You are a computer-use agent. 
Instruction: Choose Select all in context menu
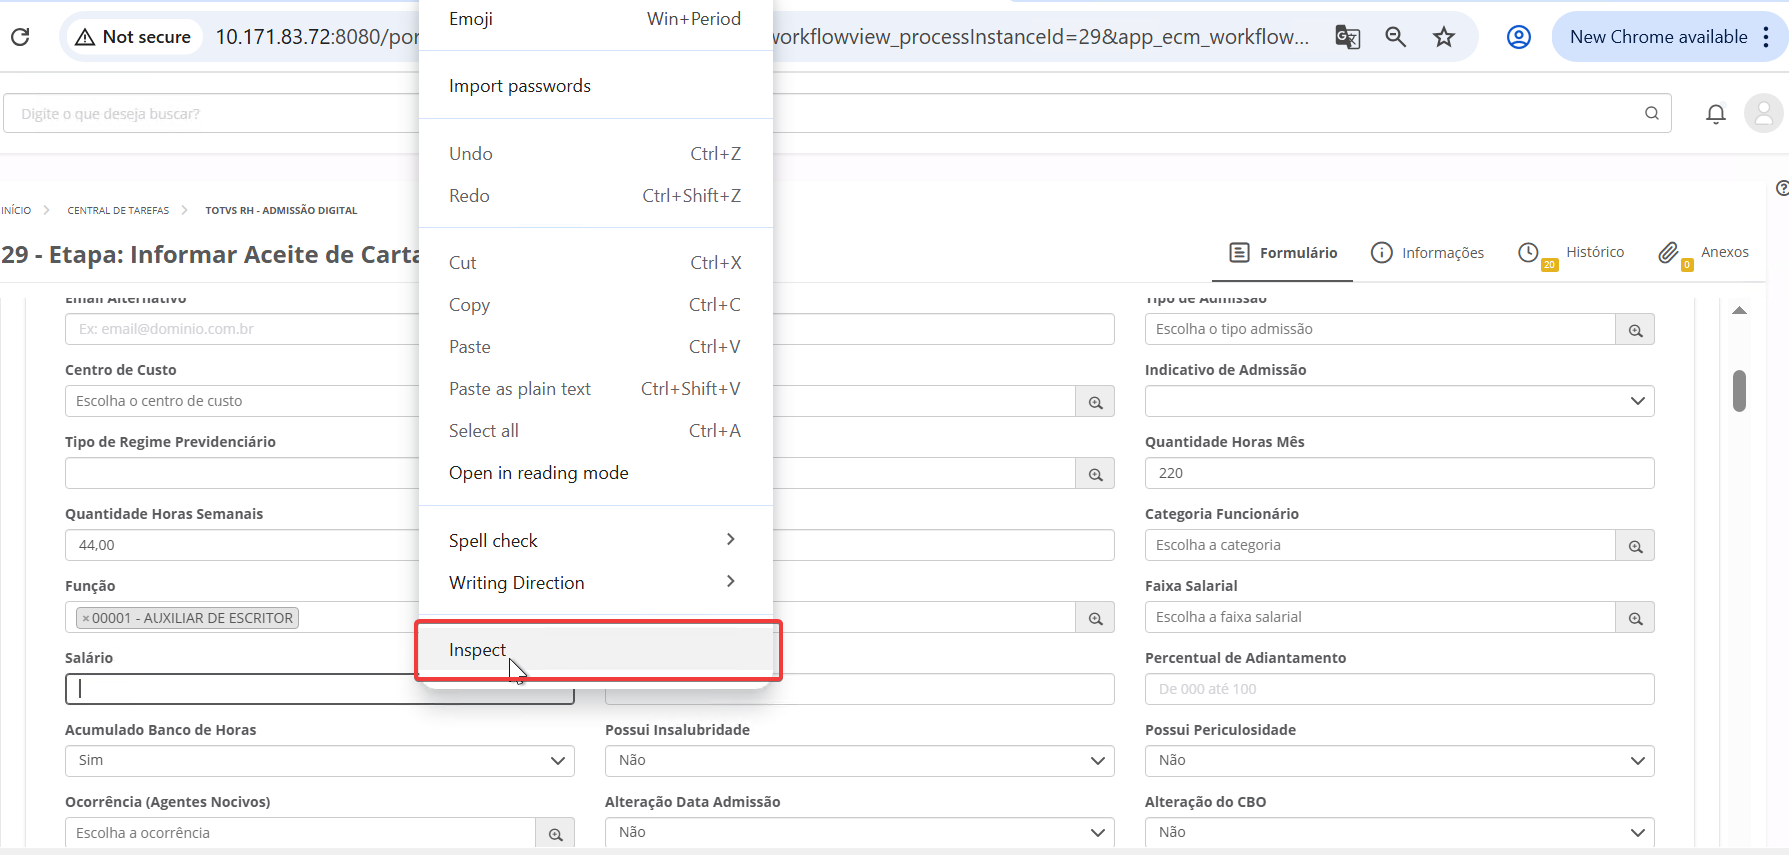click(595, 431)
